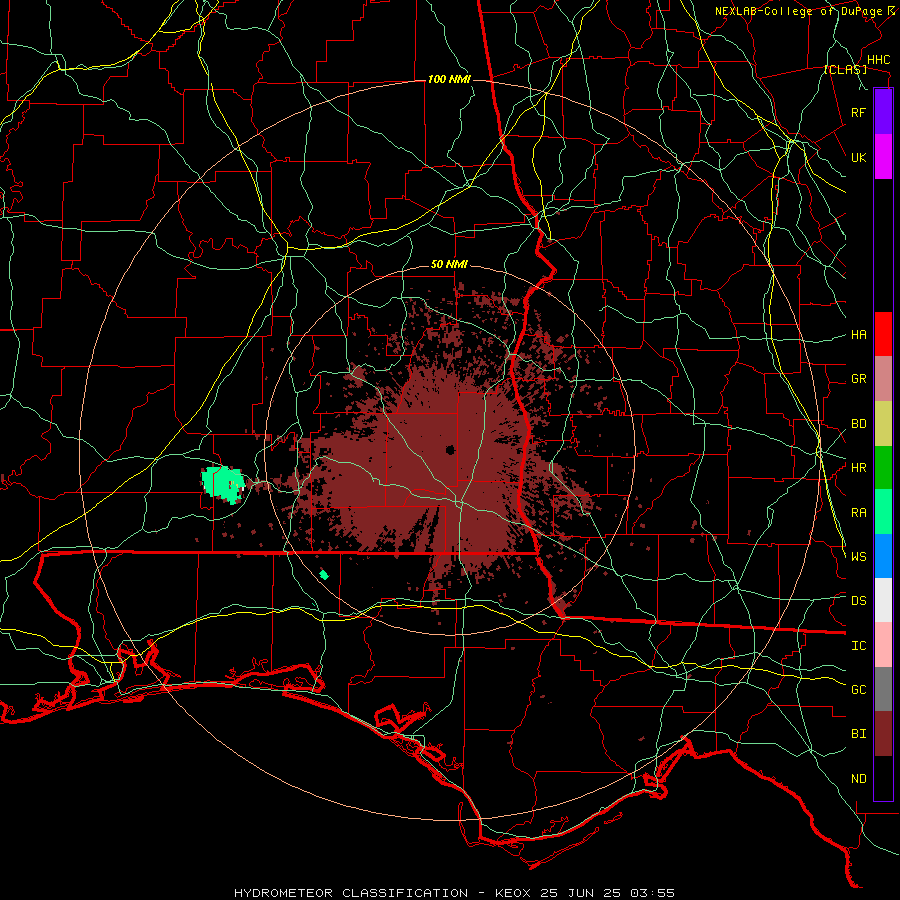Viewport: 900px width, 900px height.
Task: Click the white DS legend swatch
Action: pos(883,600)
